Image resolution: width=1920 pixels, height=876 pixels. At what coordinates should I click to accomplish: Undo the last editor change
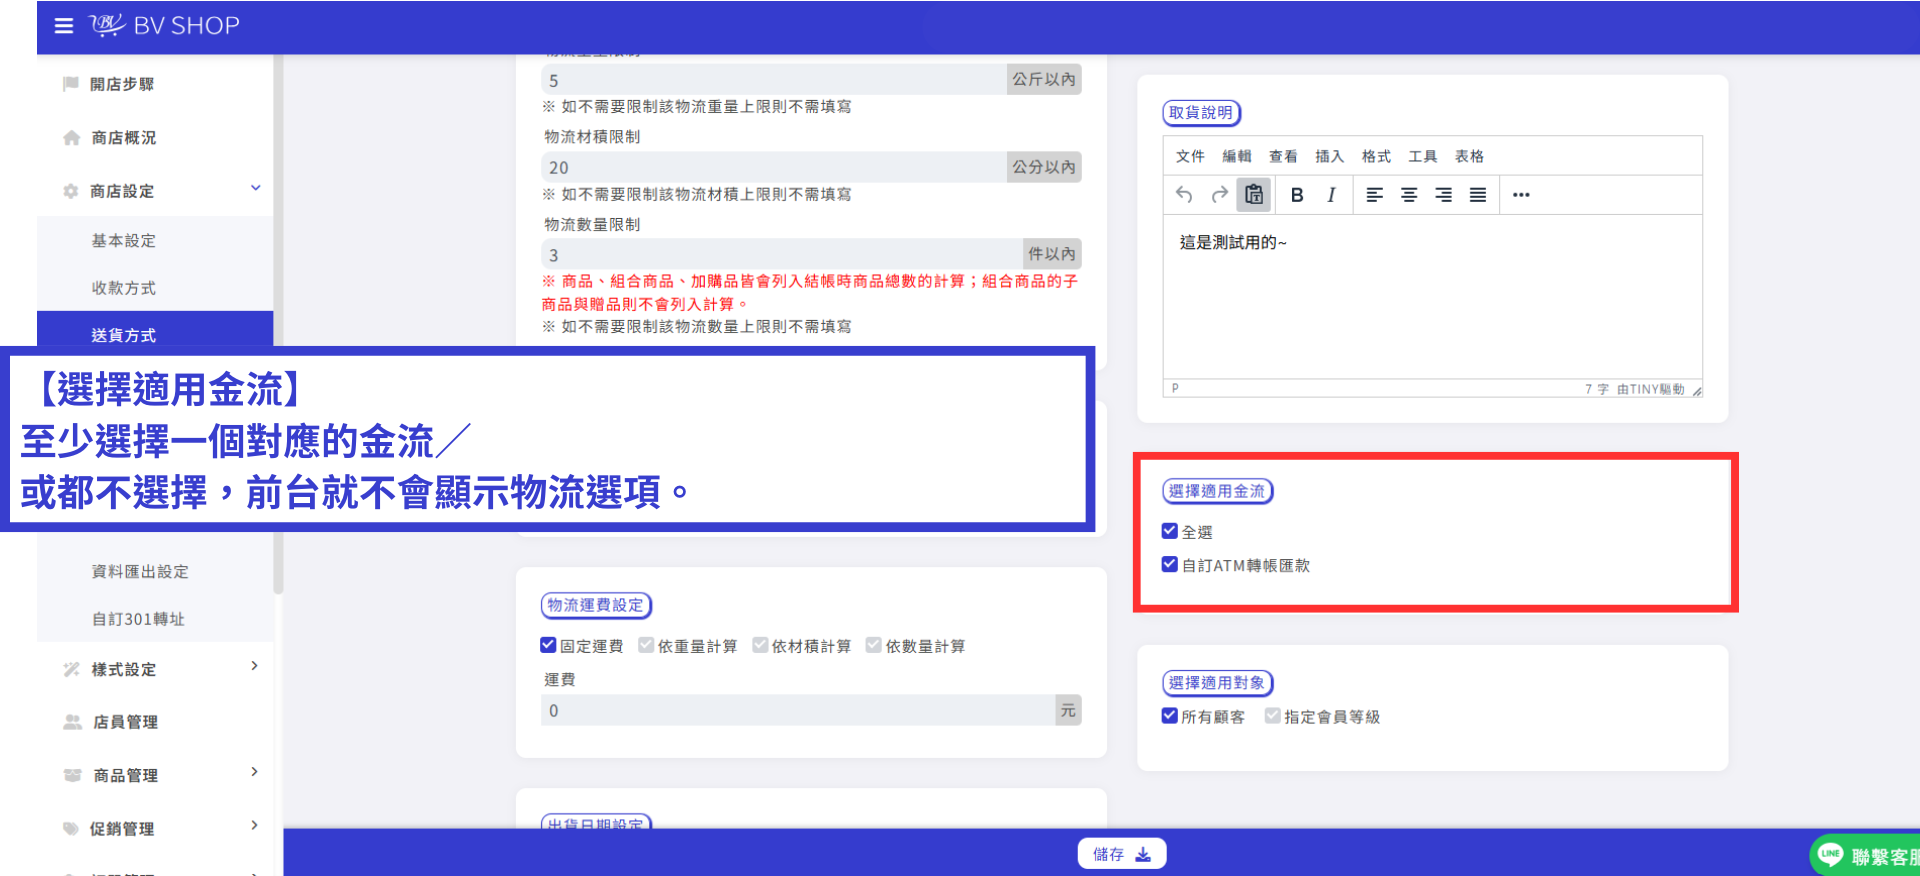point(1184,195)
